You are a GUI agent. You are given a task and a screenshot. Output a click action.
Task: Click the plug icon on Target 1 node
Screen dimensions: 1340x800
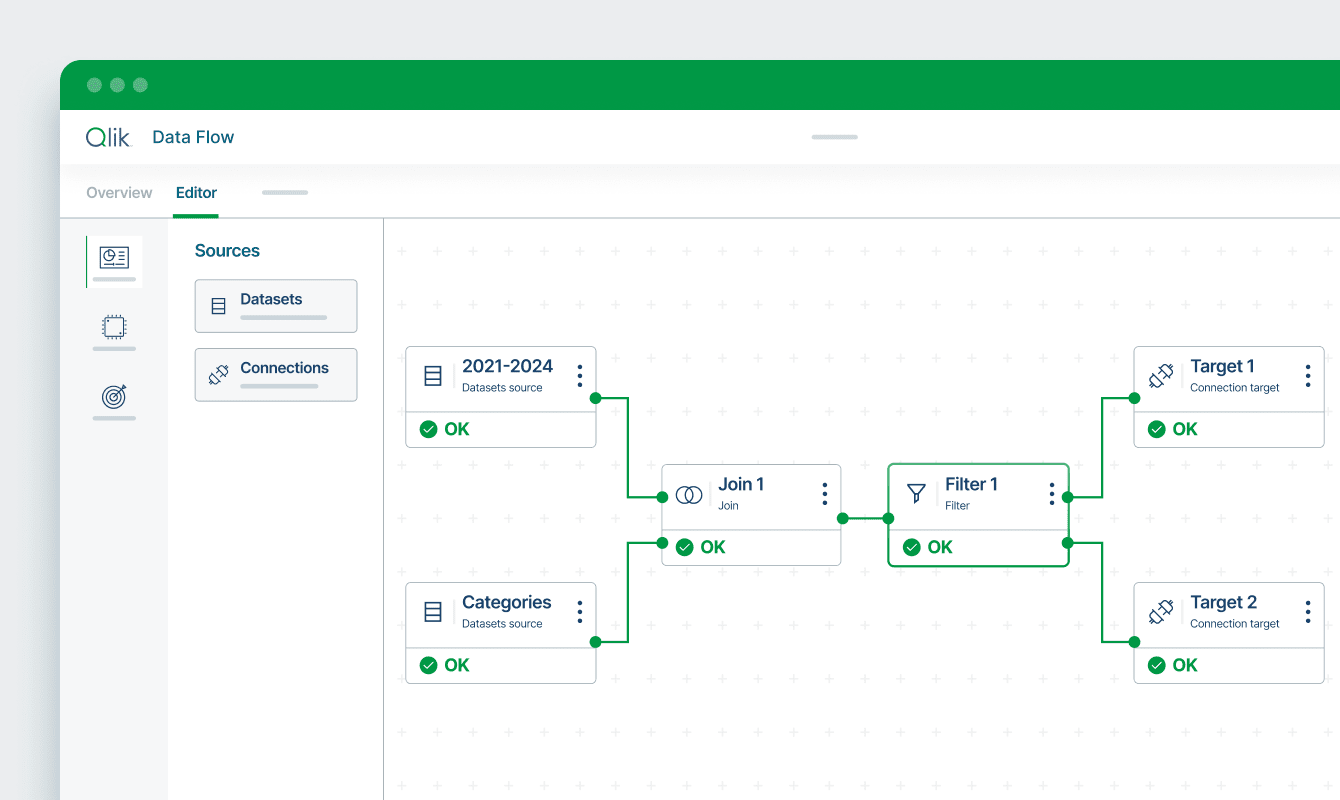(x=1160, y=376)
